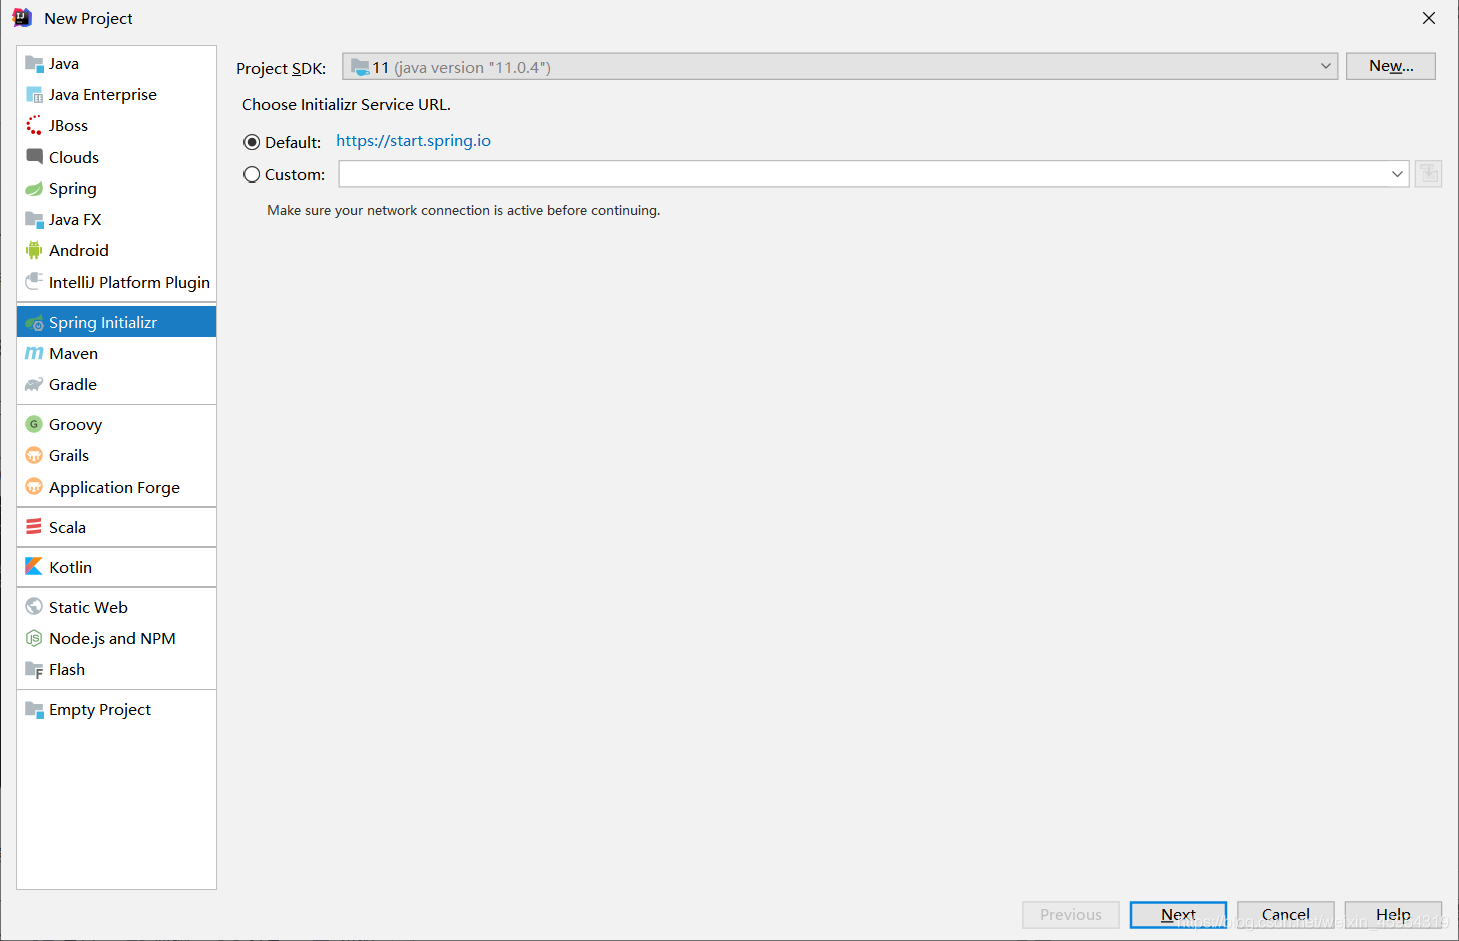1459x941 pixels.
Task: Open the https://start.spring.io link
Action: point(413,141)
